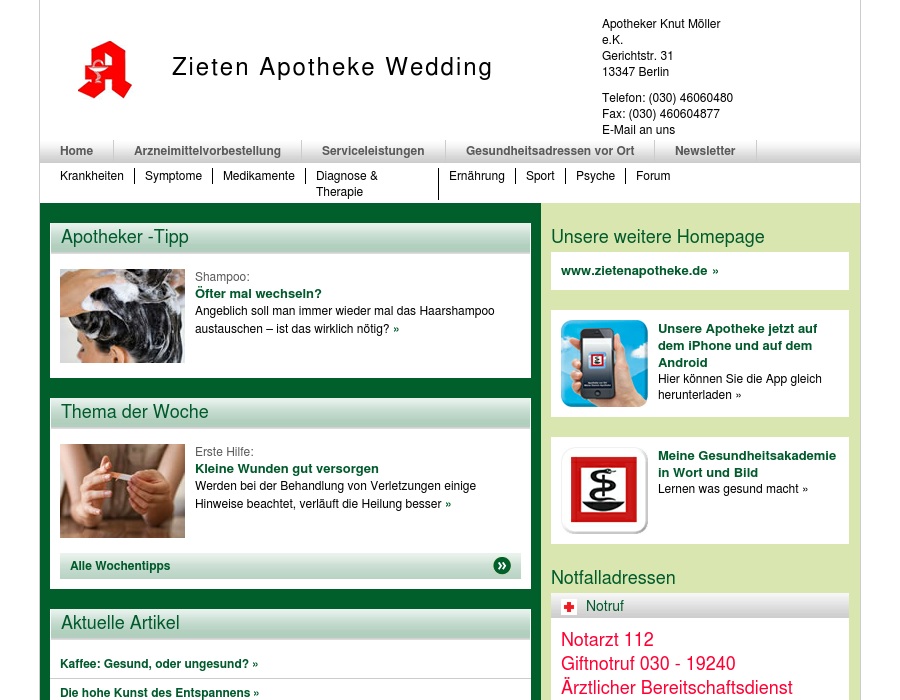Open Kleine Wunden gut versorgen article
This screenshot has width=900, height=700.
click(x=287, y=469)
